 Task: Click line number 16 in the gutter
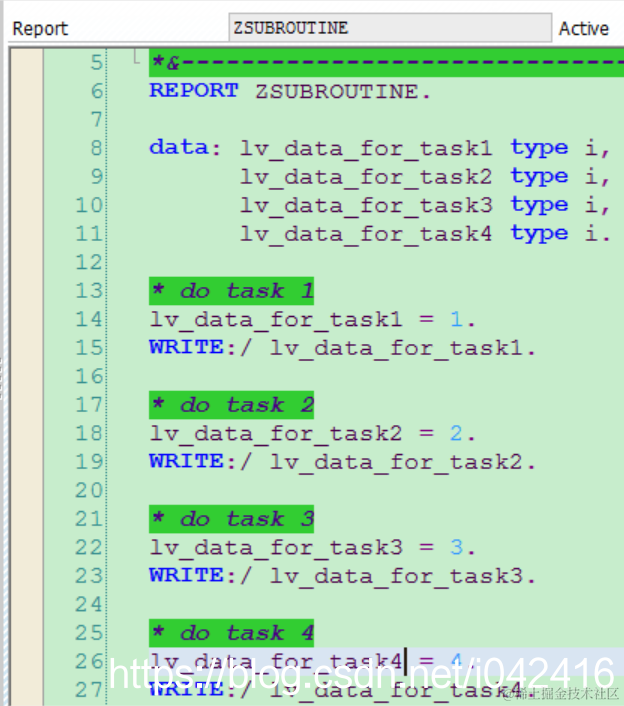click(89, 376)
